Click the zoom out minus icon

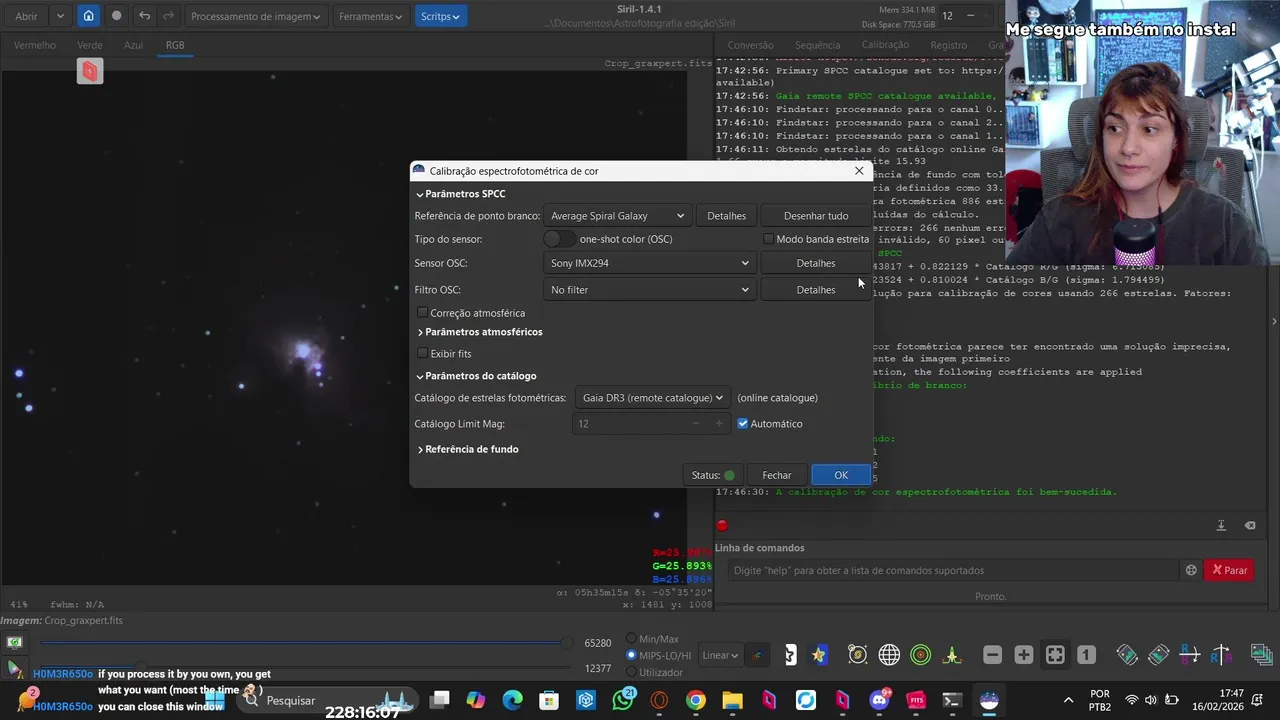coord(992,655)
